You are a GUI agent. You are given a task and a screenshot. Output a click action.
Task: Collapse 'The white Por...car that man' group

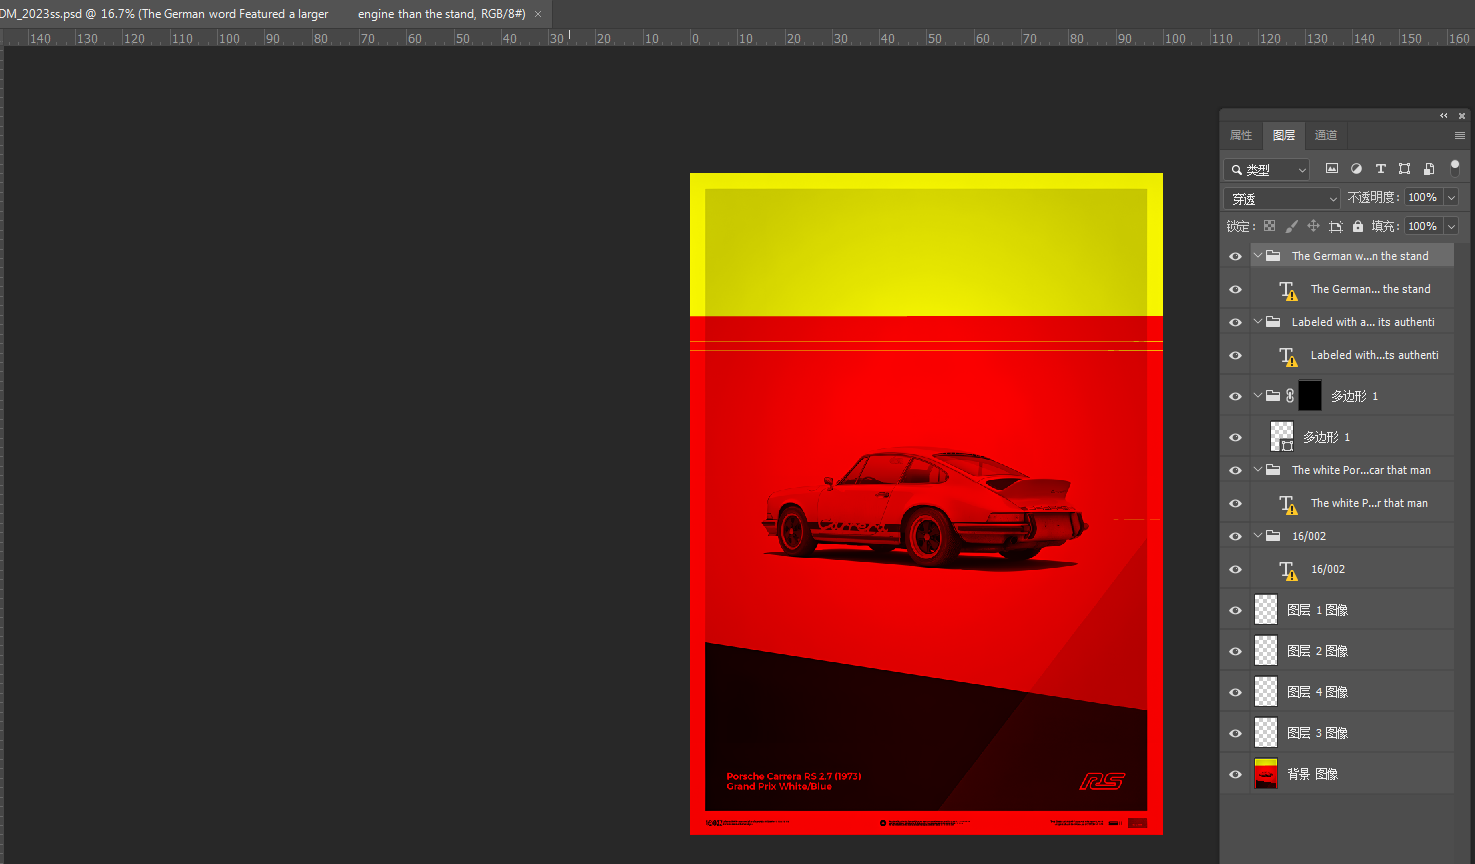point(1258,470)
